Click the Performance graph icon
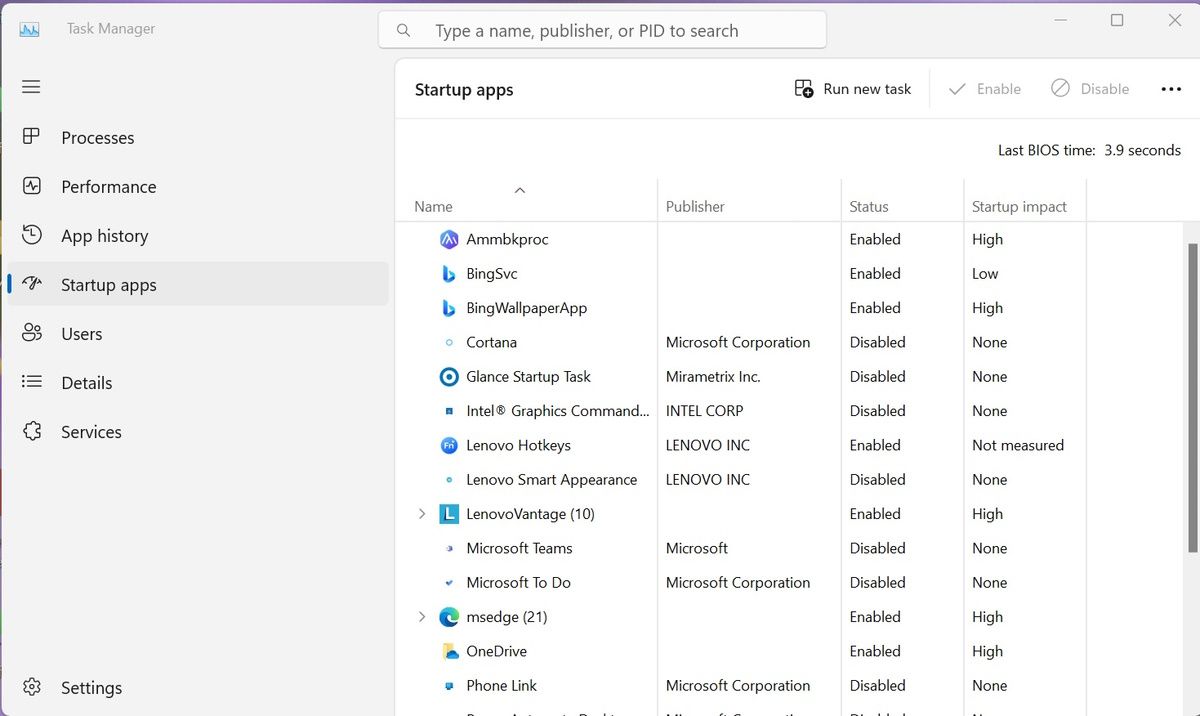The width and height of the screenshot is (1200, 716). (32, 186)
